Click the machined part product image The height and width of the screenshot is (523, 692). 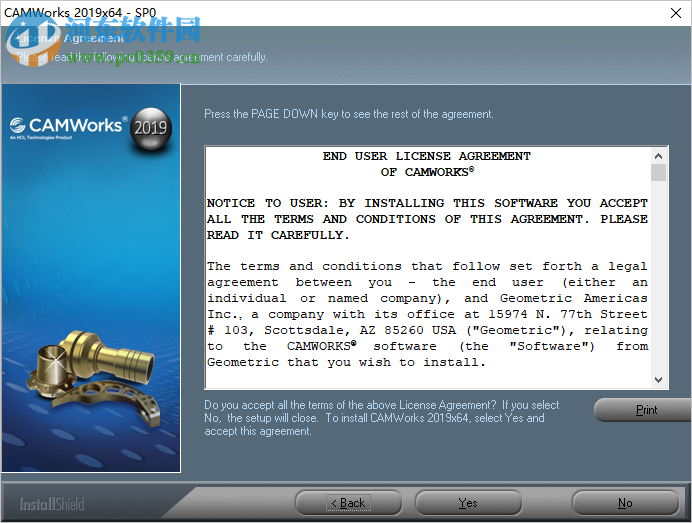pyautogui.click(x=93, y=378)
